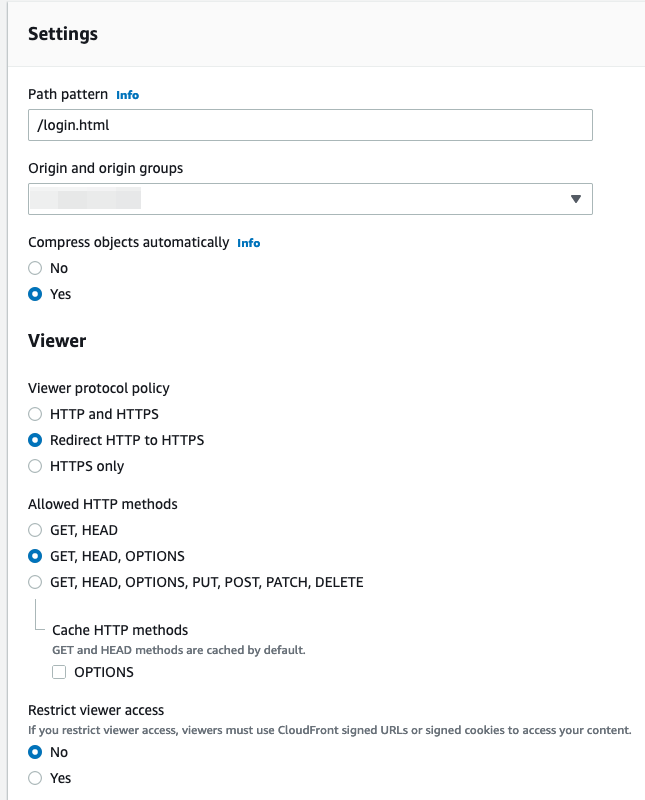Click the Path pattern Info link

(128, 94)
